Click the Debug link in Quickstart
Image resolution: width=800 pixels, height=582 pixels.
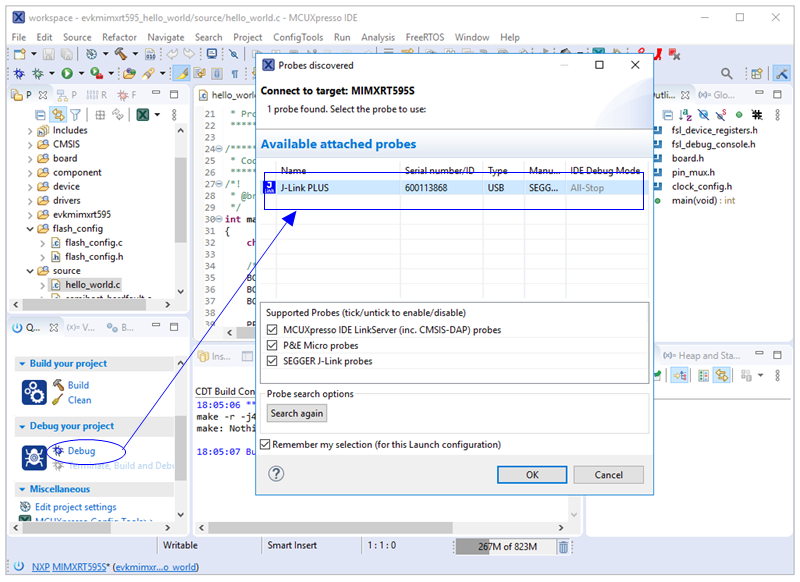click(81, 451)
